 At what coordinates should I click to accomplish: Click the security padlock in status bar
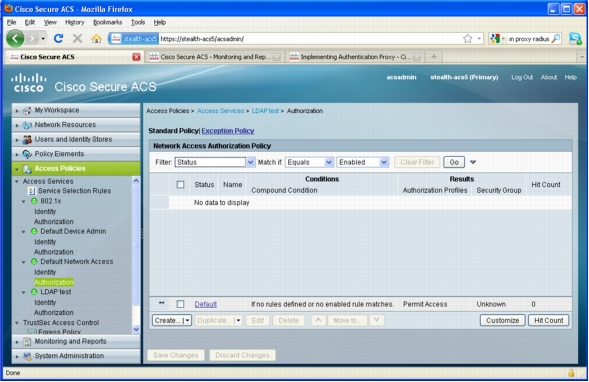pos(571,373)
